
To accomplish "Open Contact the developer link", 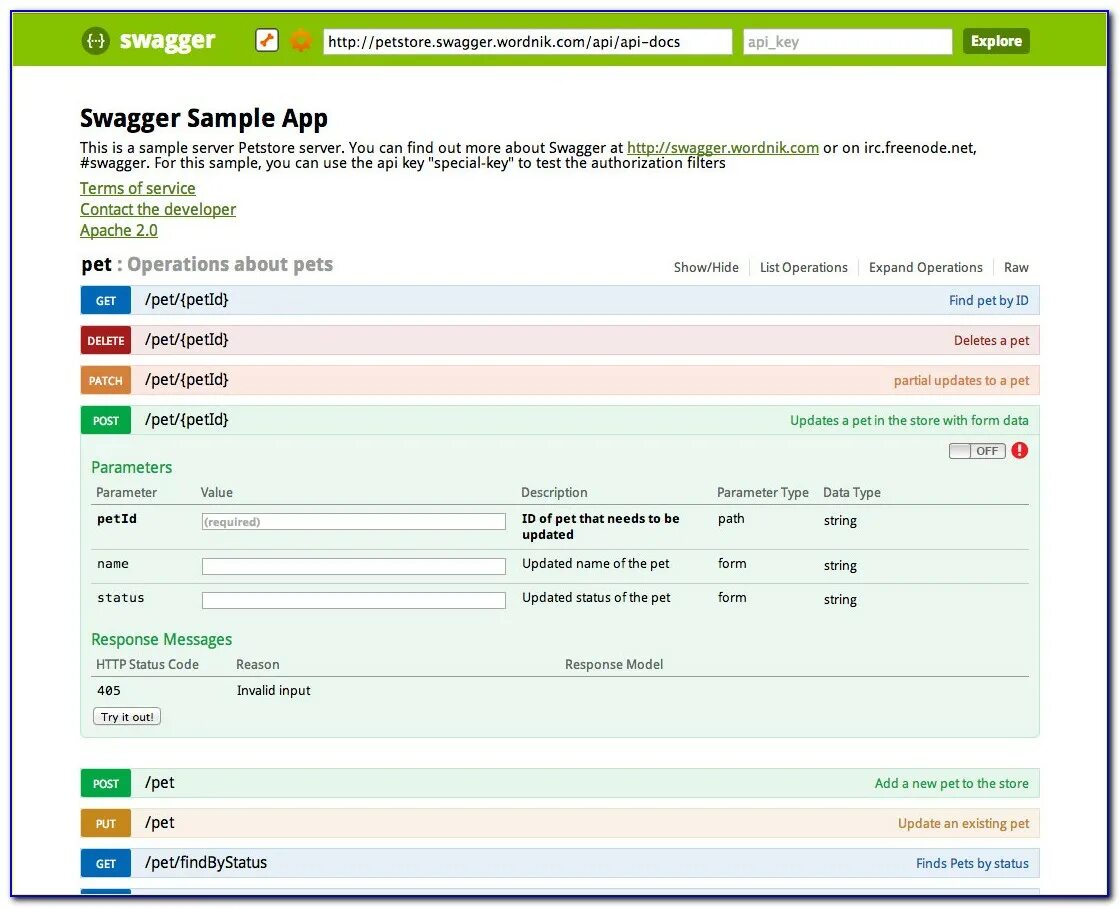I will coord(158,209).
